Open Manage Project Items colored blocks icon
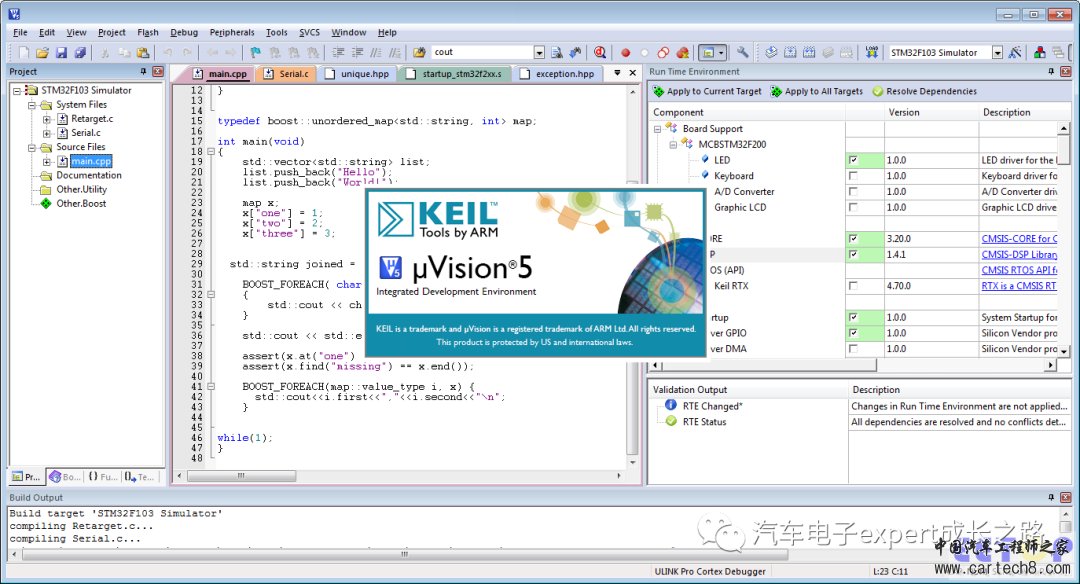The width and height of the screenshot is (1080, 584). pyautogui.click(x=1039, y=52)
